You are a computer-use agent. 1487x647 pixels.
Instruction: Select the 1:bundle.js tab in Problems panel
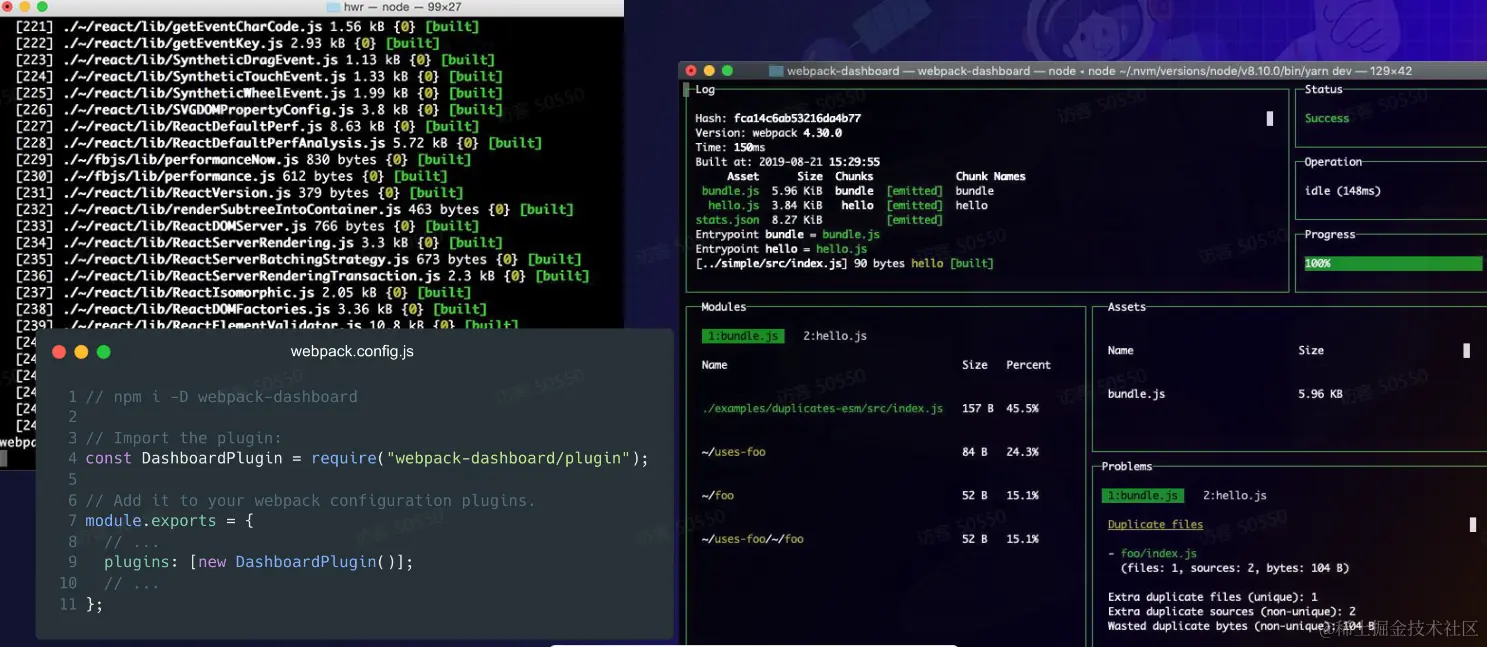pyautogui.click(x=1143, y=495)
